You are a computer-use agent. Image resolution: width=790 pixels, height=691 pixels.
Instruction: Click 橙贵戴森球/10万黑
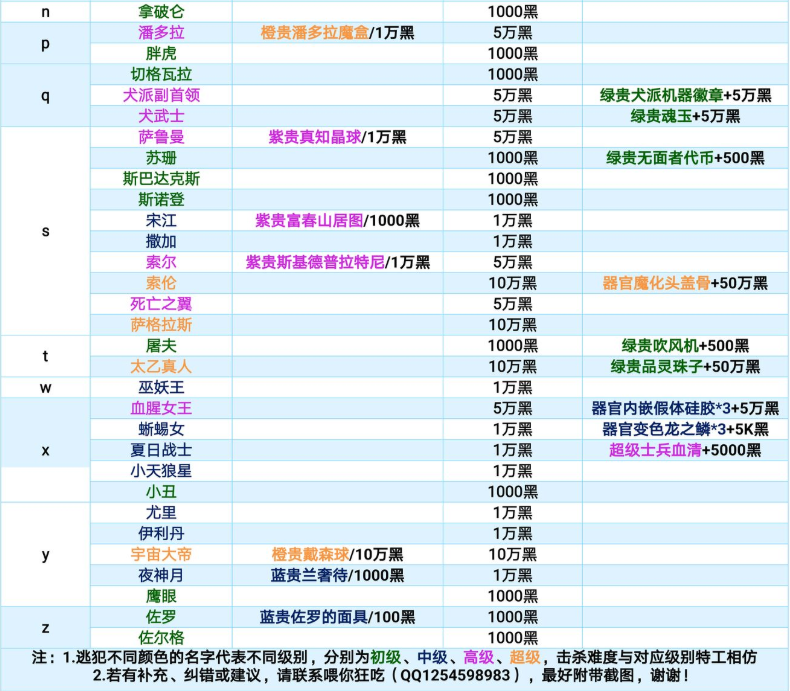[337, 555]
